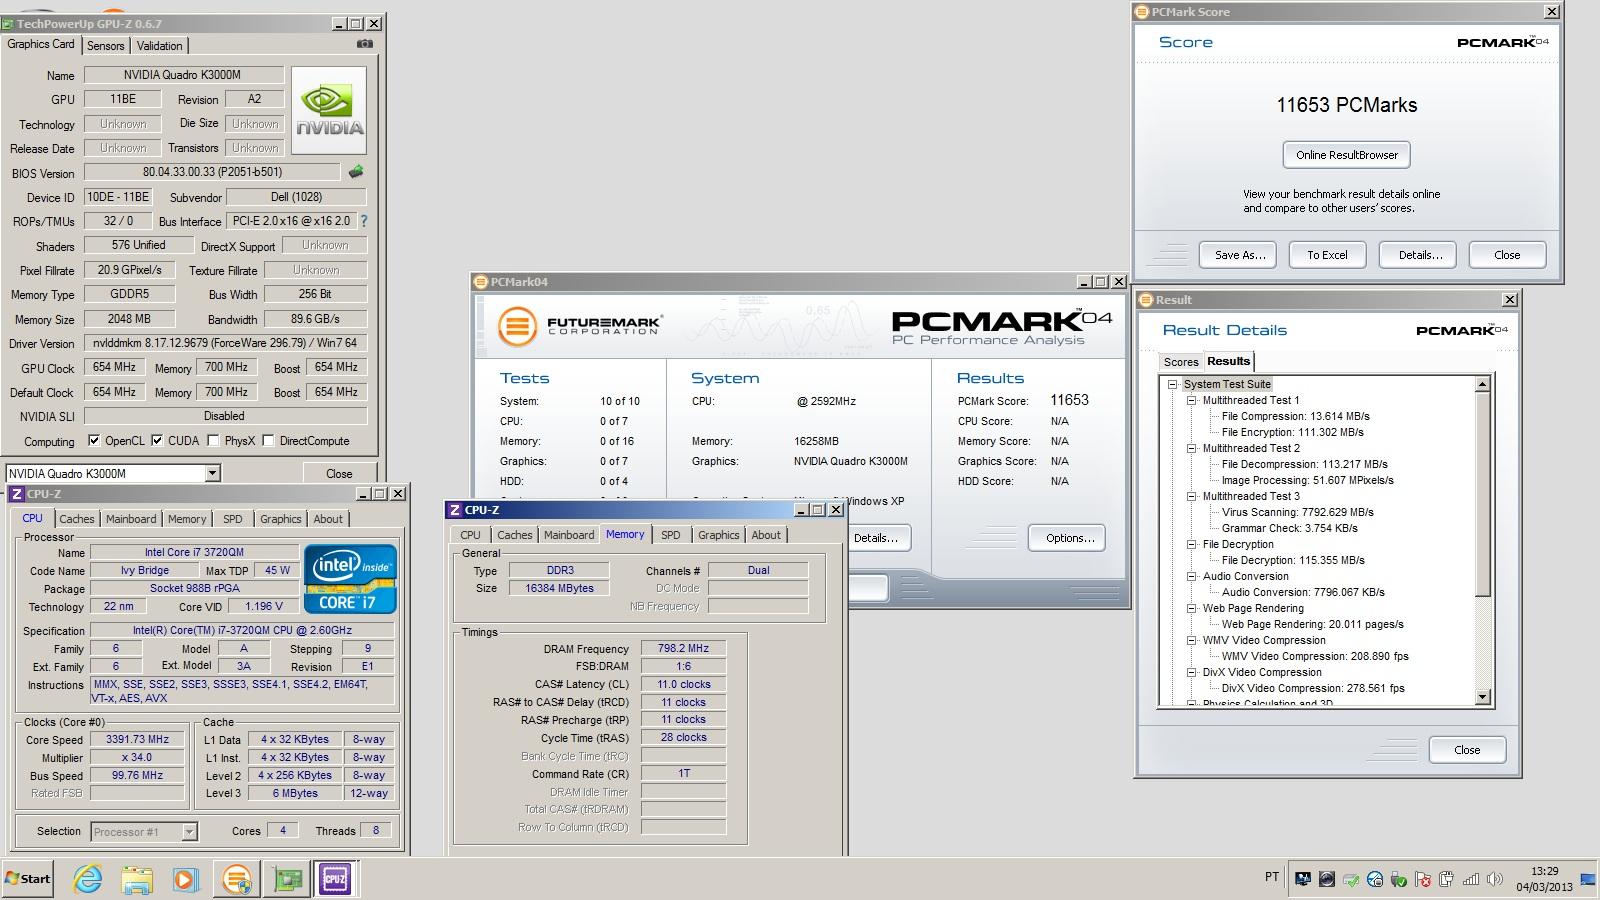
Task: Click Close in Result Details window
Action: (x=1467, y=750)
